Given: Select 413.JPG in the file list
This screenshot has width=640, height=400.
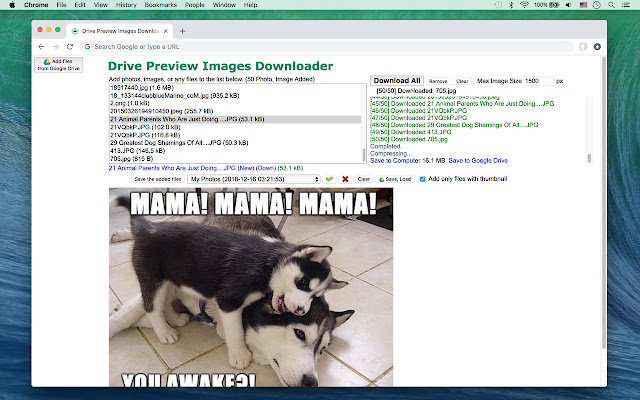Looking at the screenshot, I should pyautogui.click(x=236, y=151).
